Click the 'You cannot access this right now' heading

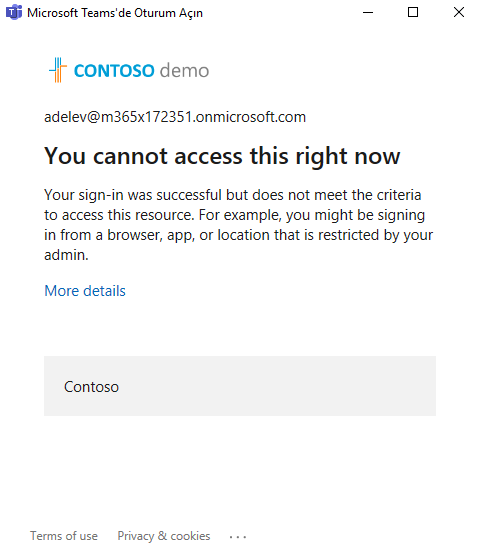[x=222, y=156]
